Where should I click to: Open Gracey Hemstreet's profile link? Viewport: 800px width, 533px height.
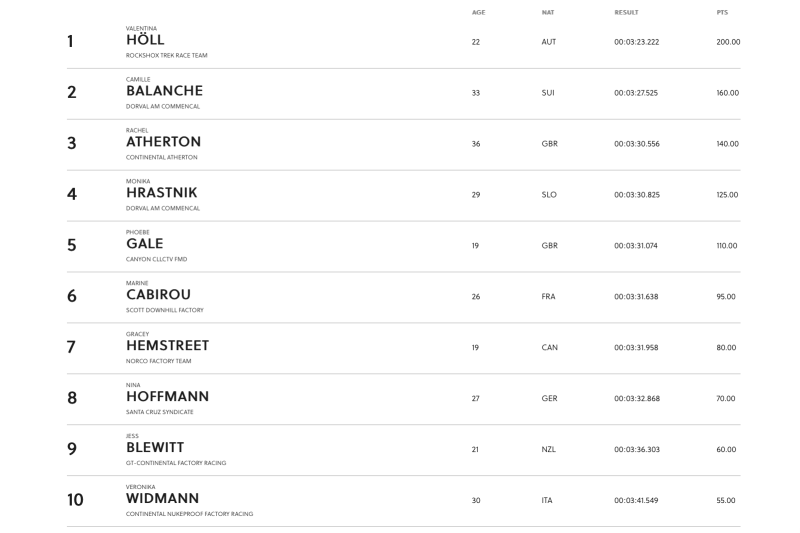point(167,346)
